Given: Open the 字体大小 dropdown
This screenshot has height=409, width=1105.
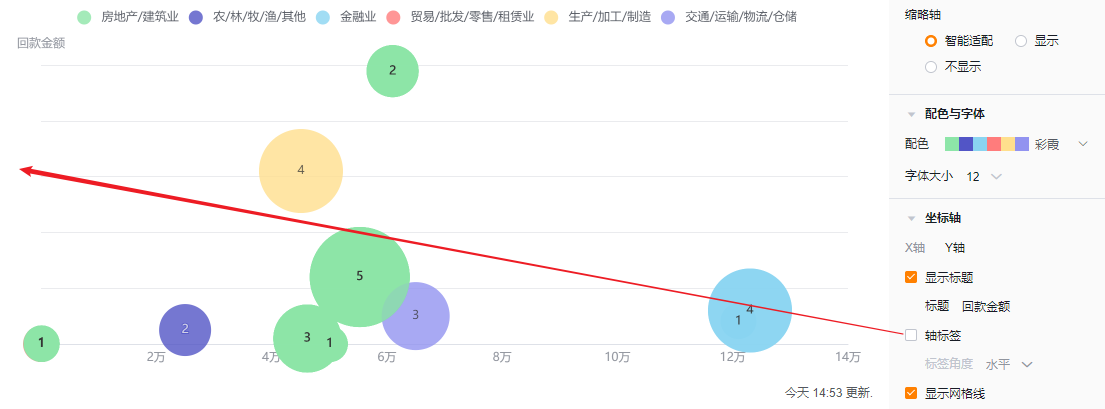Looking at the screenshot, I should tap(983, 176).
